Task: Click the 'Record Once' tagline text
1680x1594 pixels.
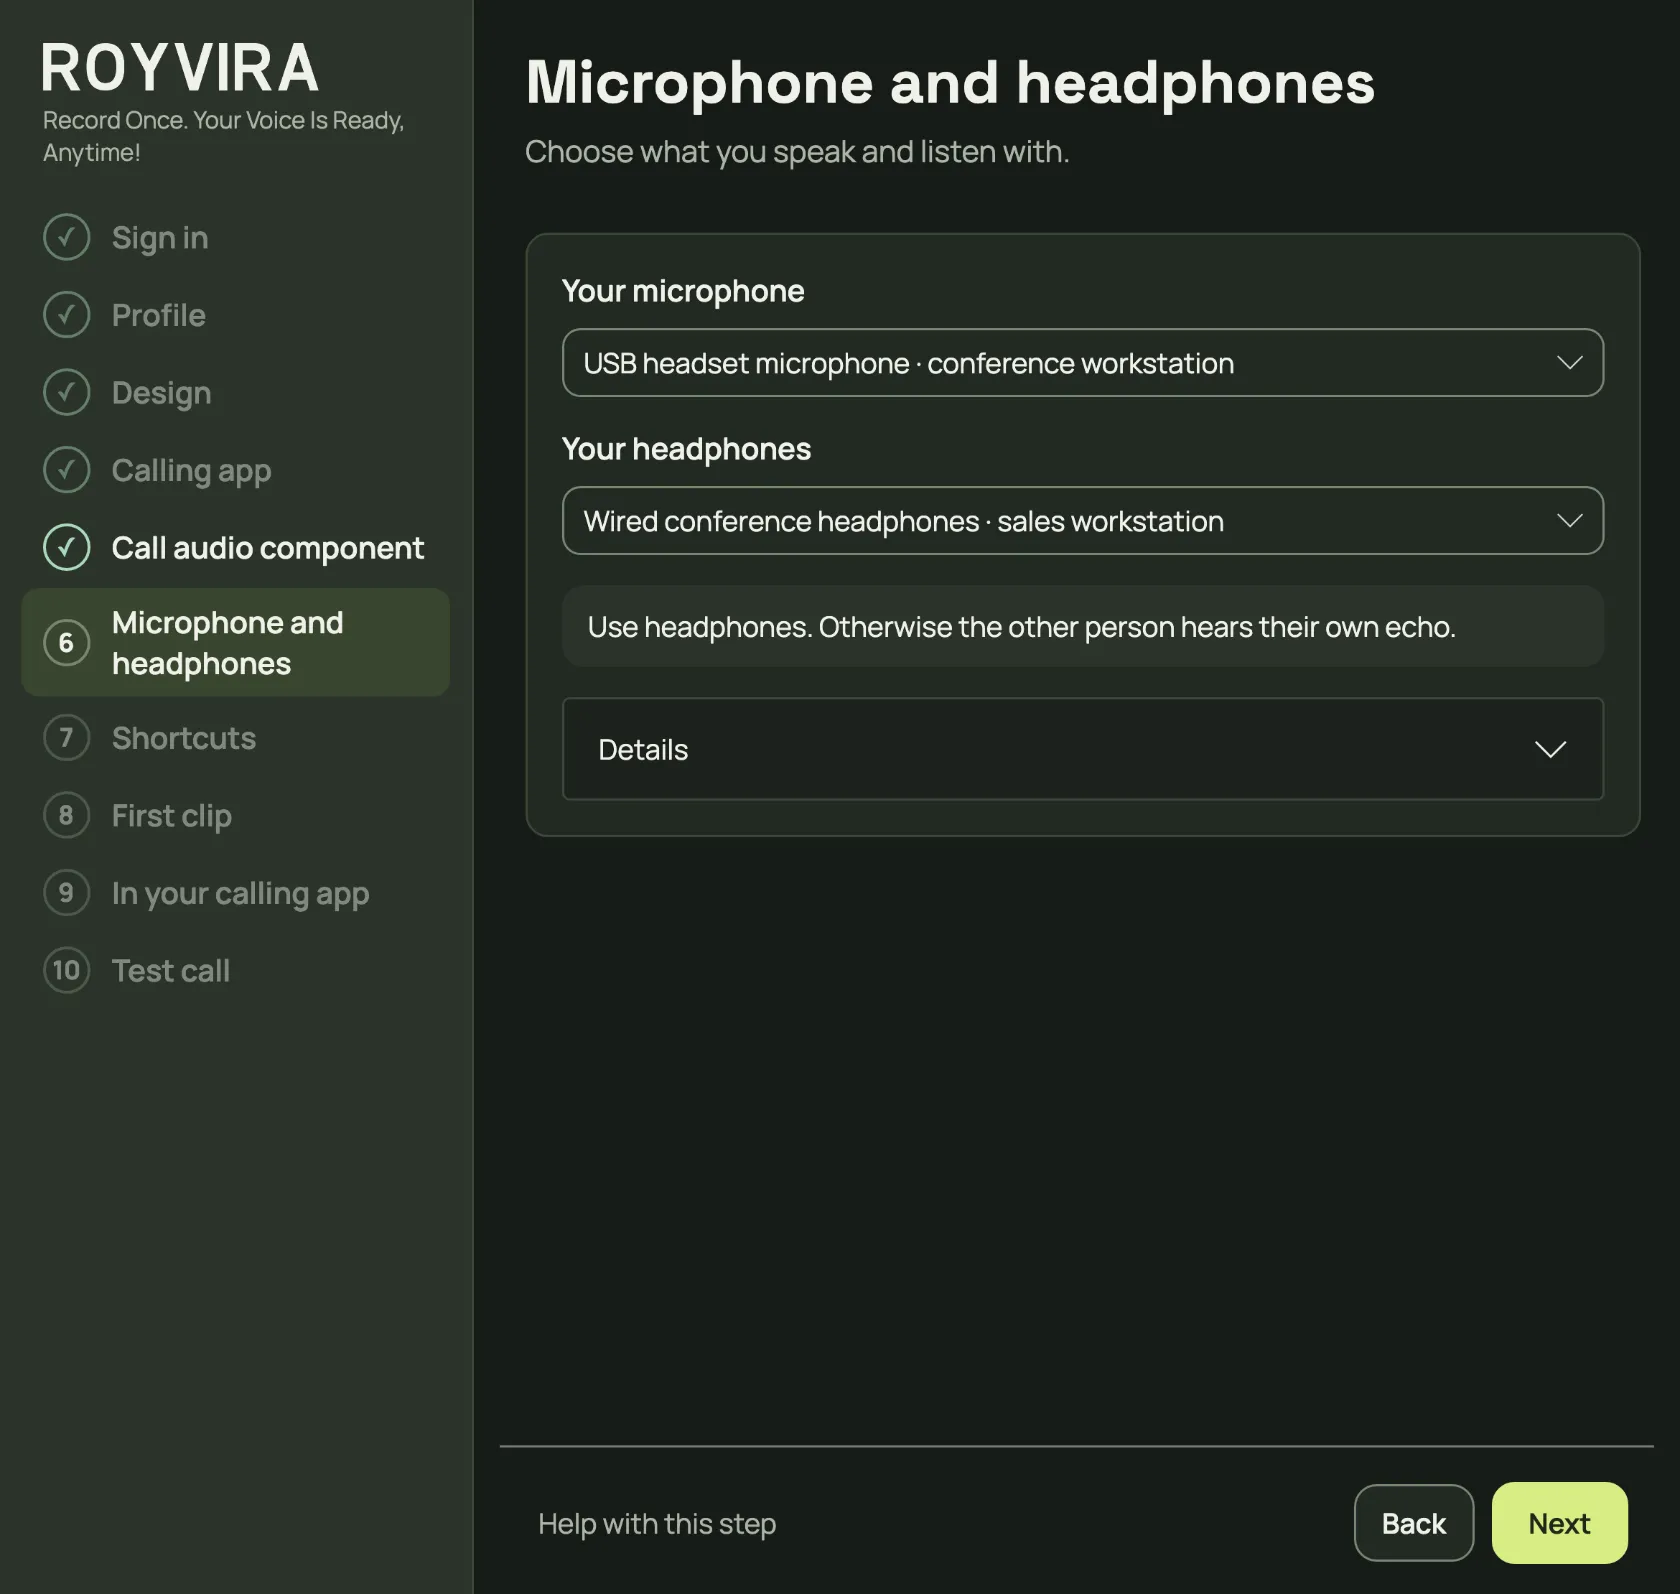Action: 223,136
